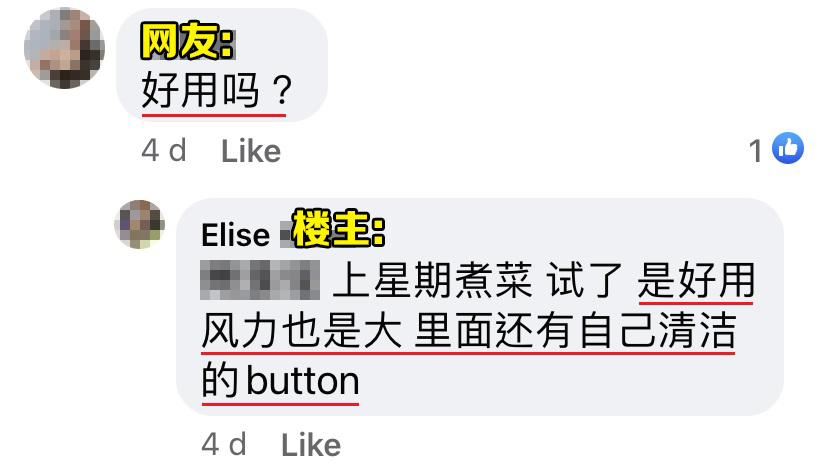Open Elise's profile via her name
Image resolution: width=828 pixels, height=465 pixels.
pos(236,235)
